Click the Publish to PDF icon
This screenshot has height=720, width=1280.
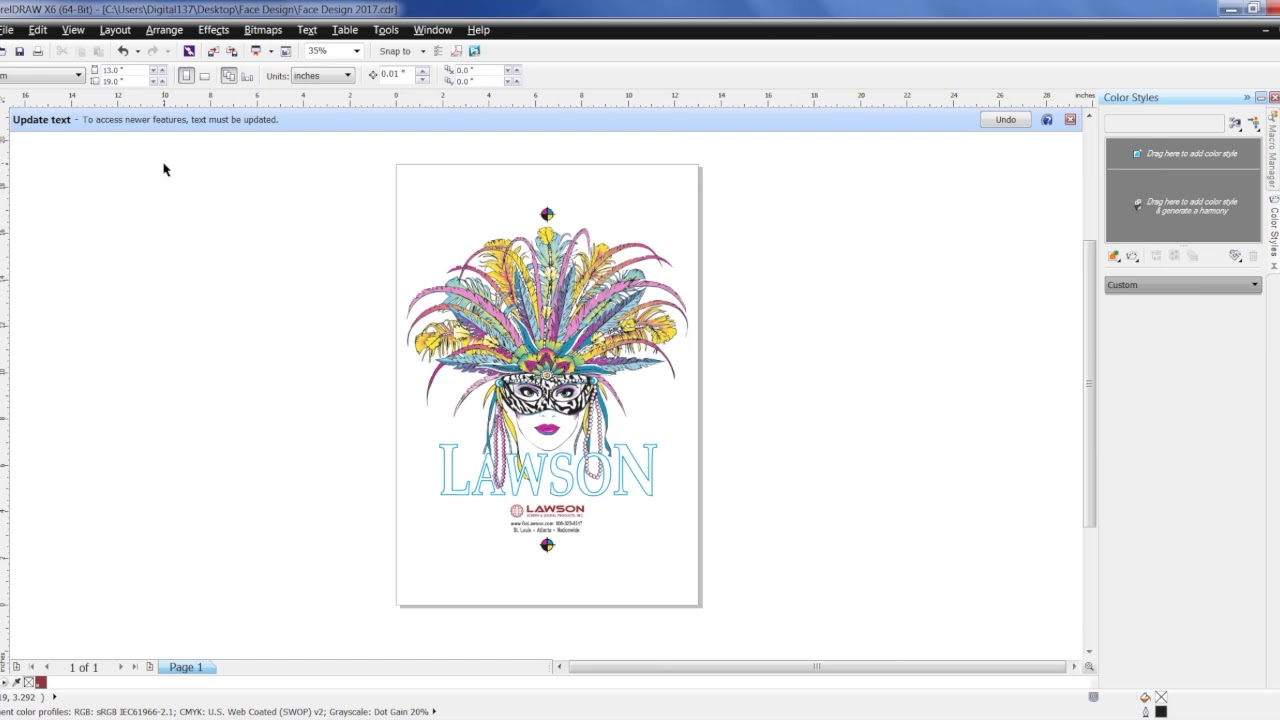click(x=456, y=51)
